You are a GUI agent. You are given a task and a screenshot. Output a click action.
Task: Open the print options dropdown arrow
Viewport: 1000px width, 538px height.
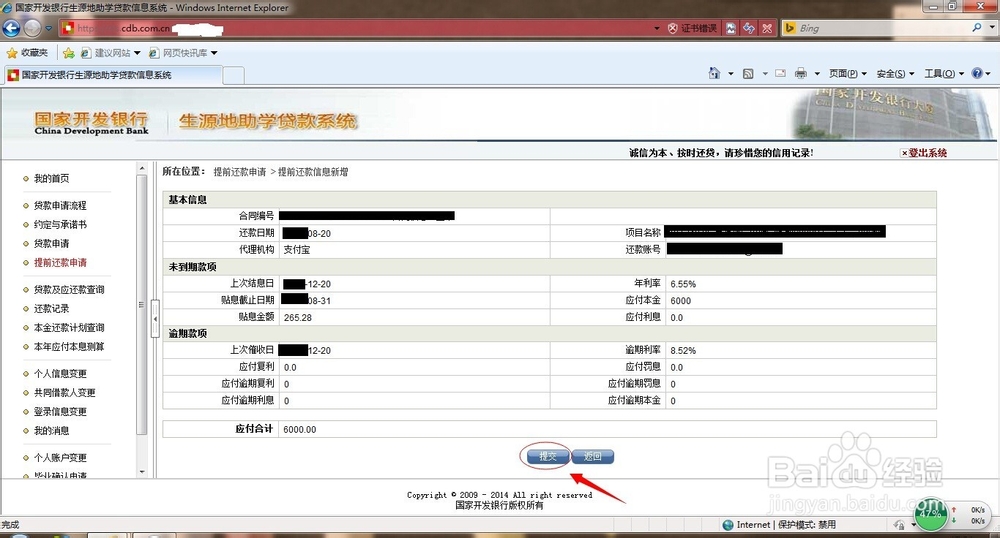click(x=817, y=74)
